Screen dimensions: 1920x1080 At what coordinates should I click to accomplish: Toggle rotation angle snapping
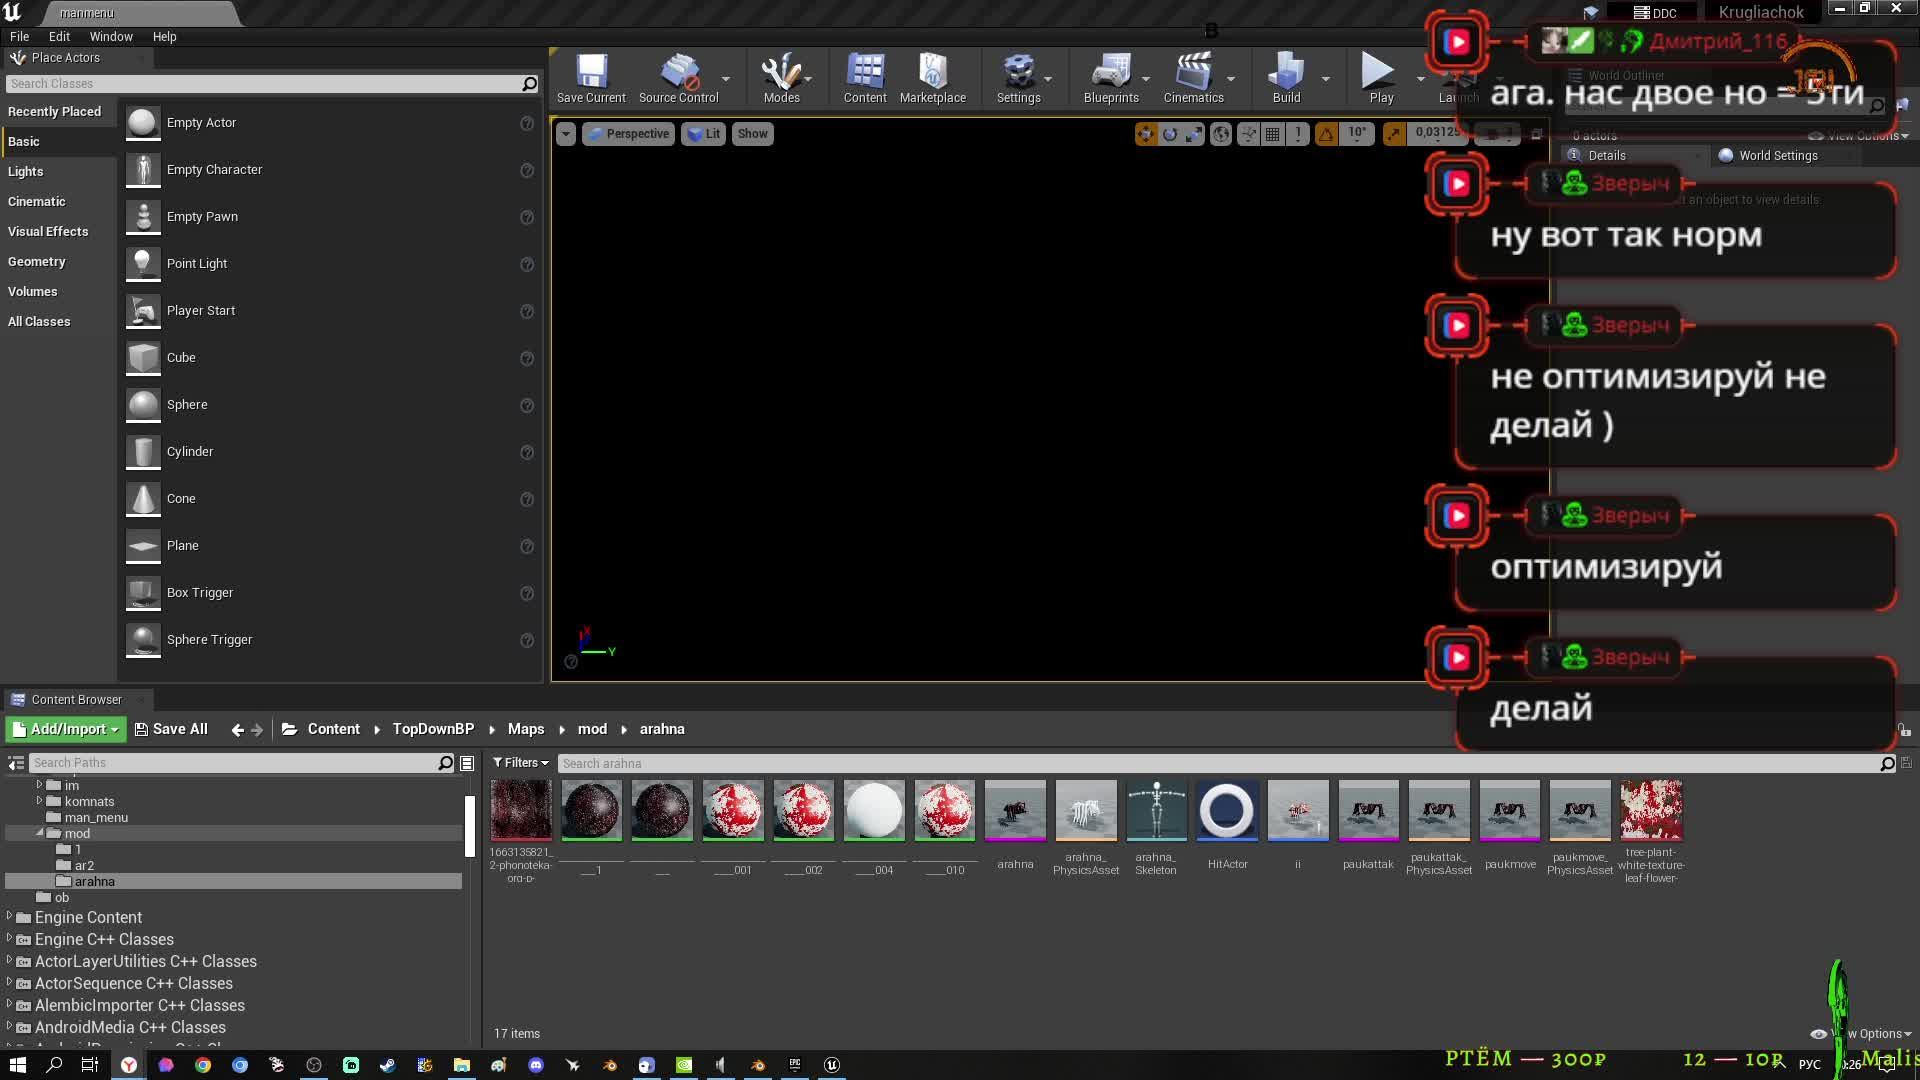click(1326, 134)
